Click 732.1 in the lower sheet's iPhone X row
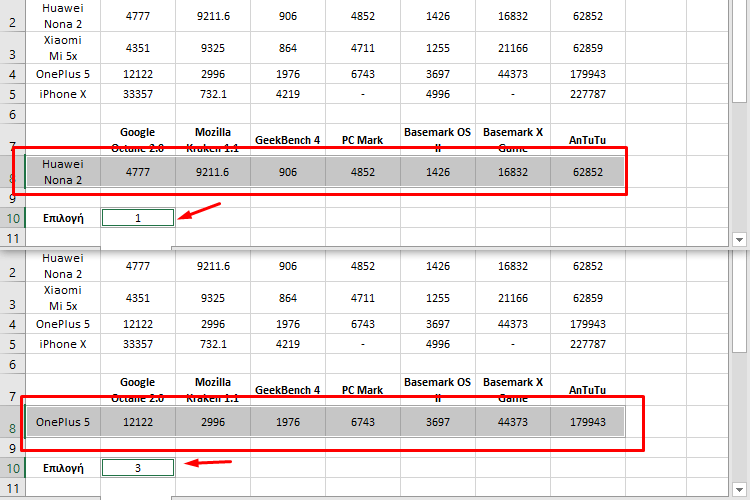This screenshot has height=500, width=750. (x=213, y=344)
